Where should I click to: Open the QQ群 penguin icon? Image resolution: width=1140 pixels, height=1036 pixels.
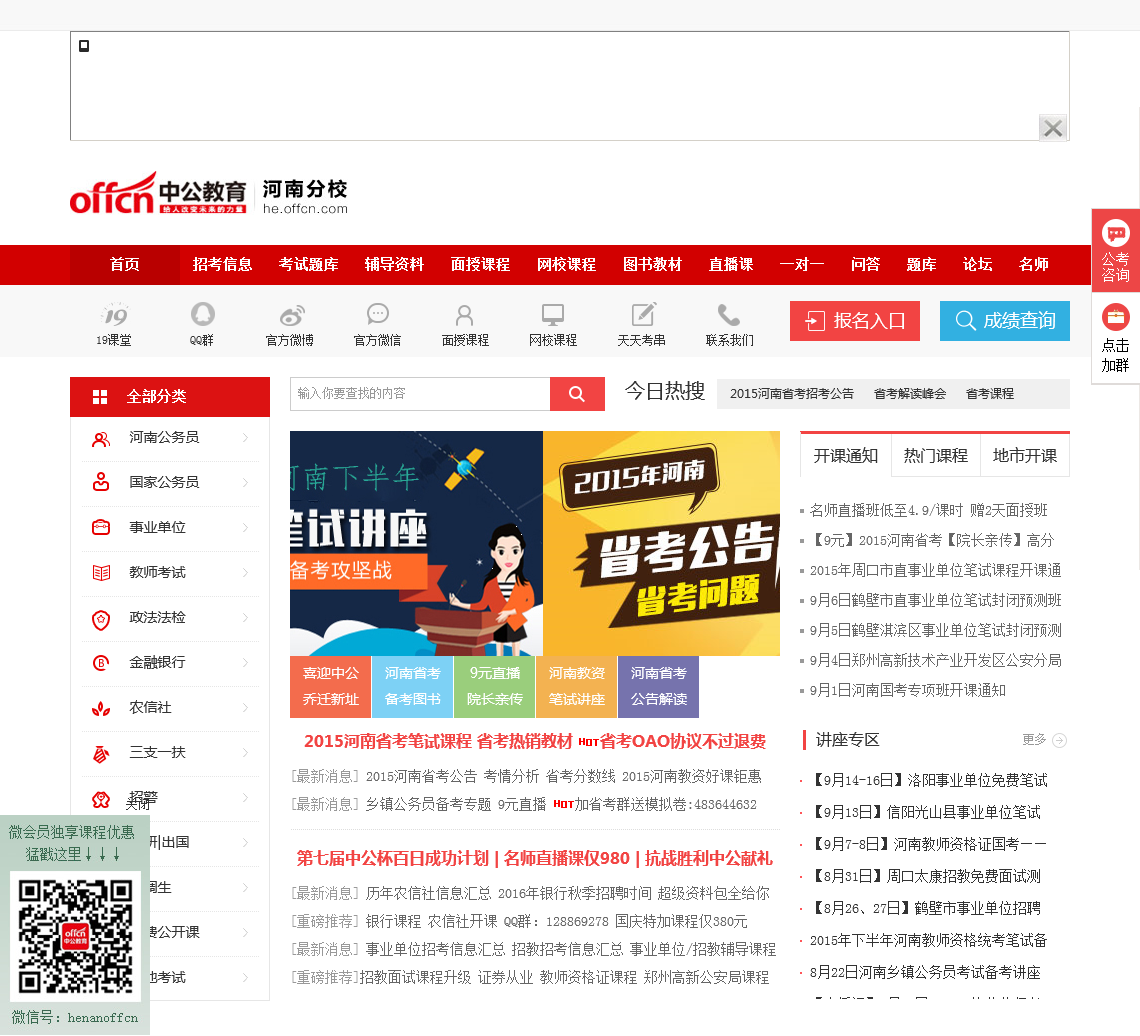(x=202, y=314)
